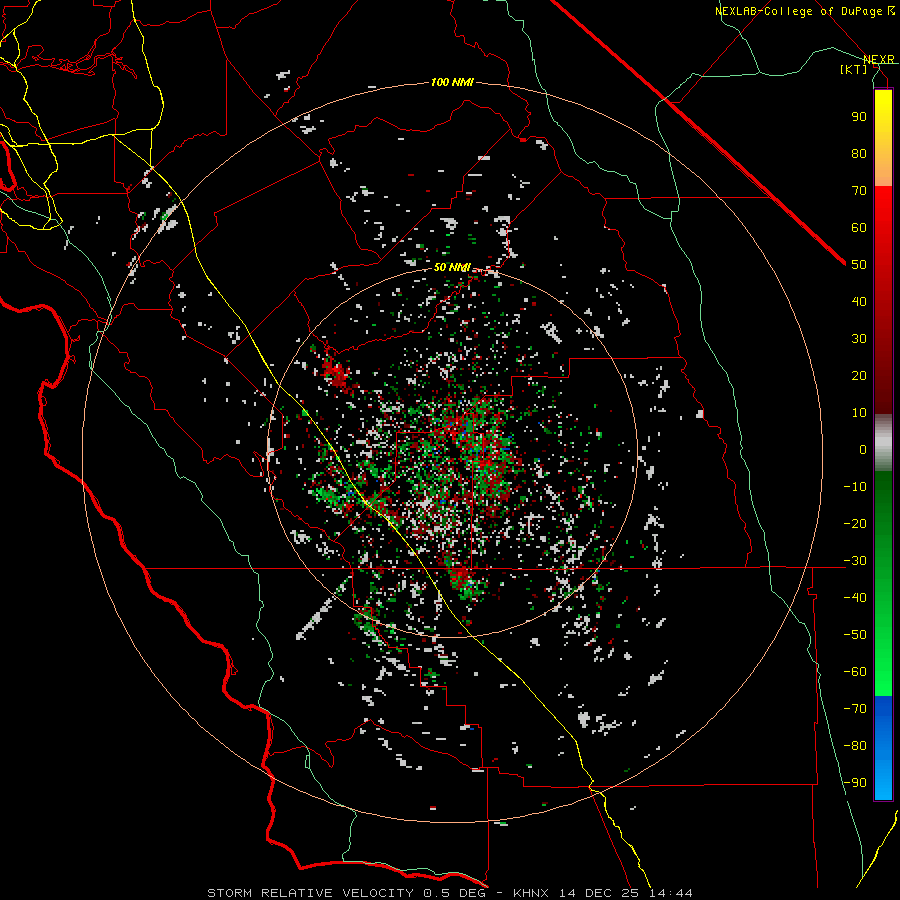Click the -60 value on velocity scale

(855, 672)
